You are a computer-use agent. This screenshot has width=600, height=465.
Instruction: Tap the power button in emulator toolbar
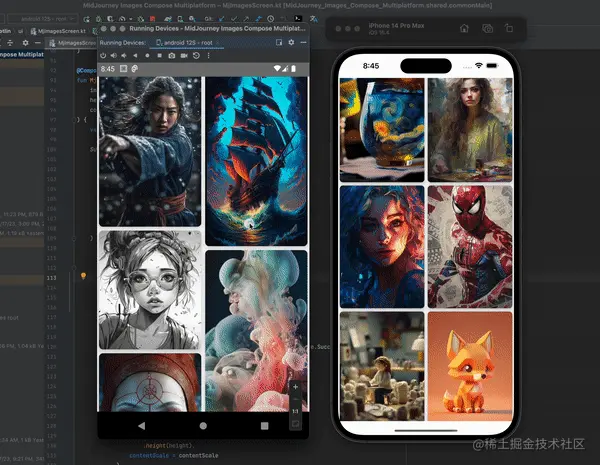tap(103, 55)
